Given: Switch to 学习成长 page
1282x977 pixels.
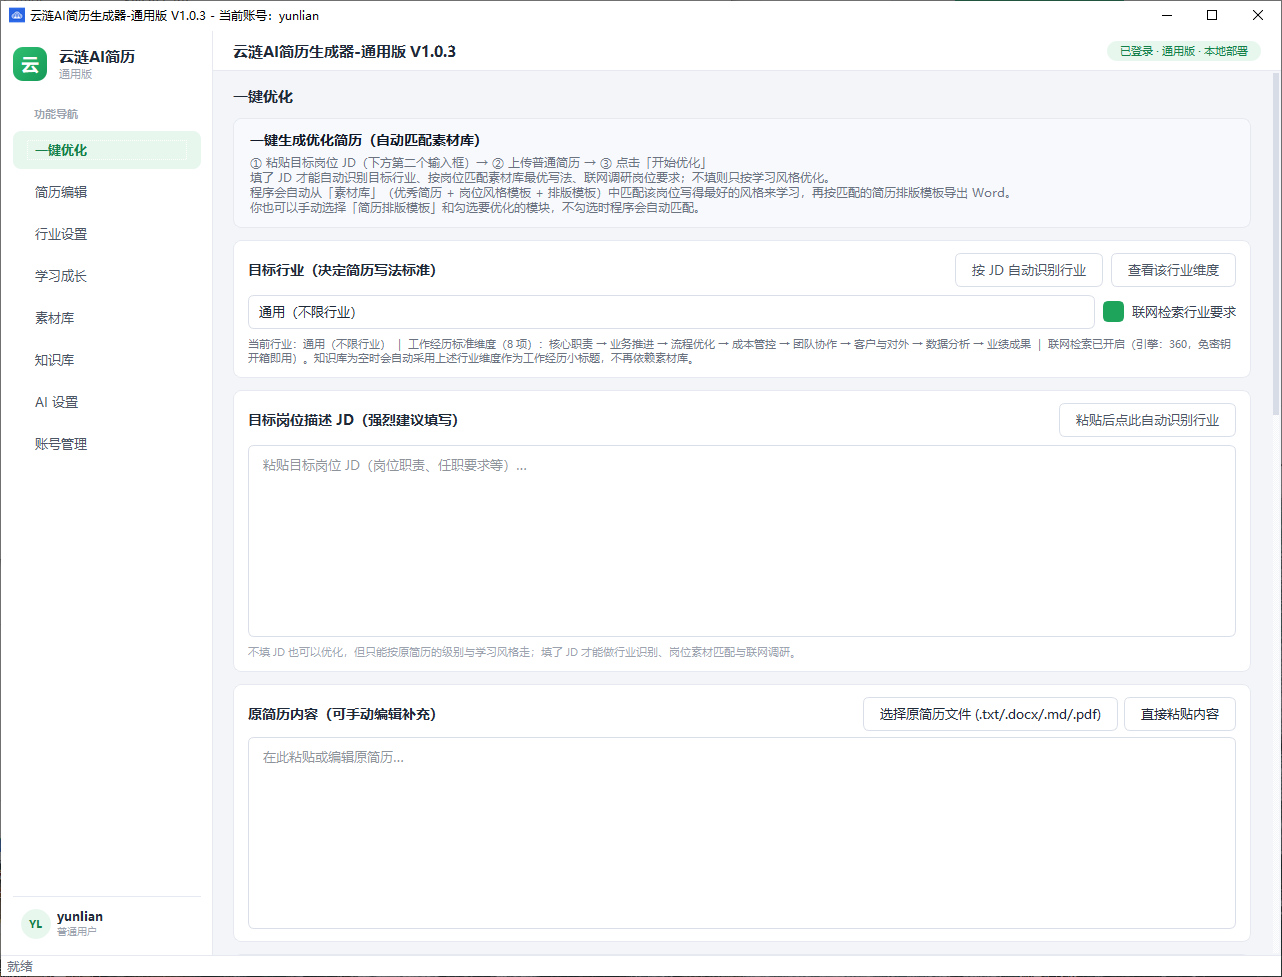Looking at the screenshot, I should 107,276.
